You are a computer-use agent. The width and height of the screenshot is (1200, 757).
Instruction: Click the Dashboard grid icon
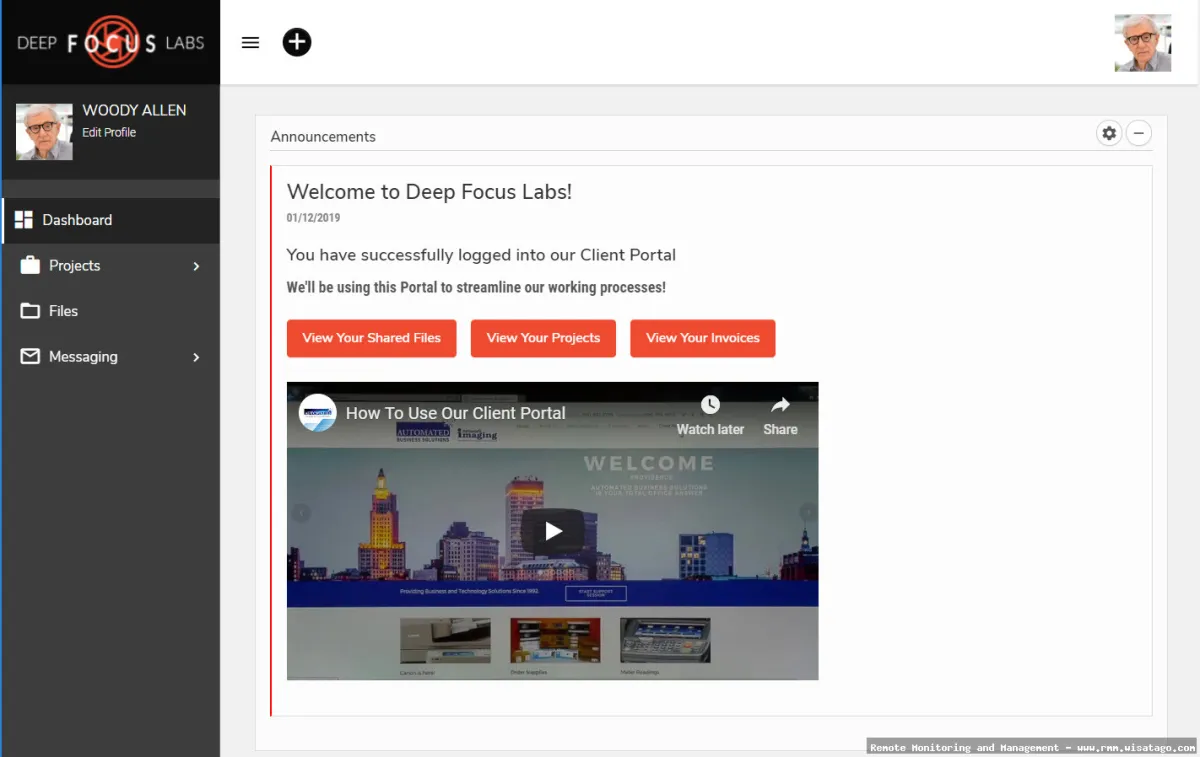tap(24, 220)
